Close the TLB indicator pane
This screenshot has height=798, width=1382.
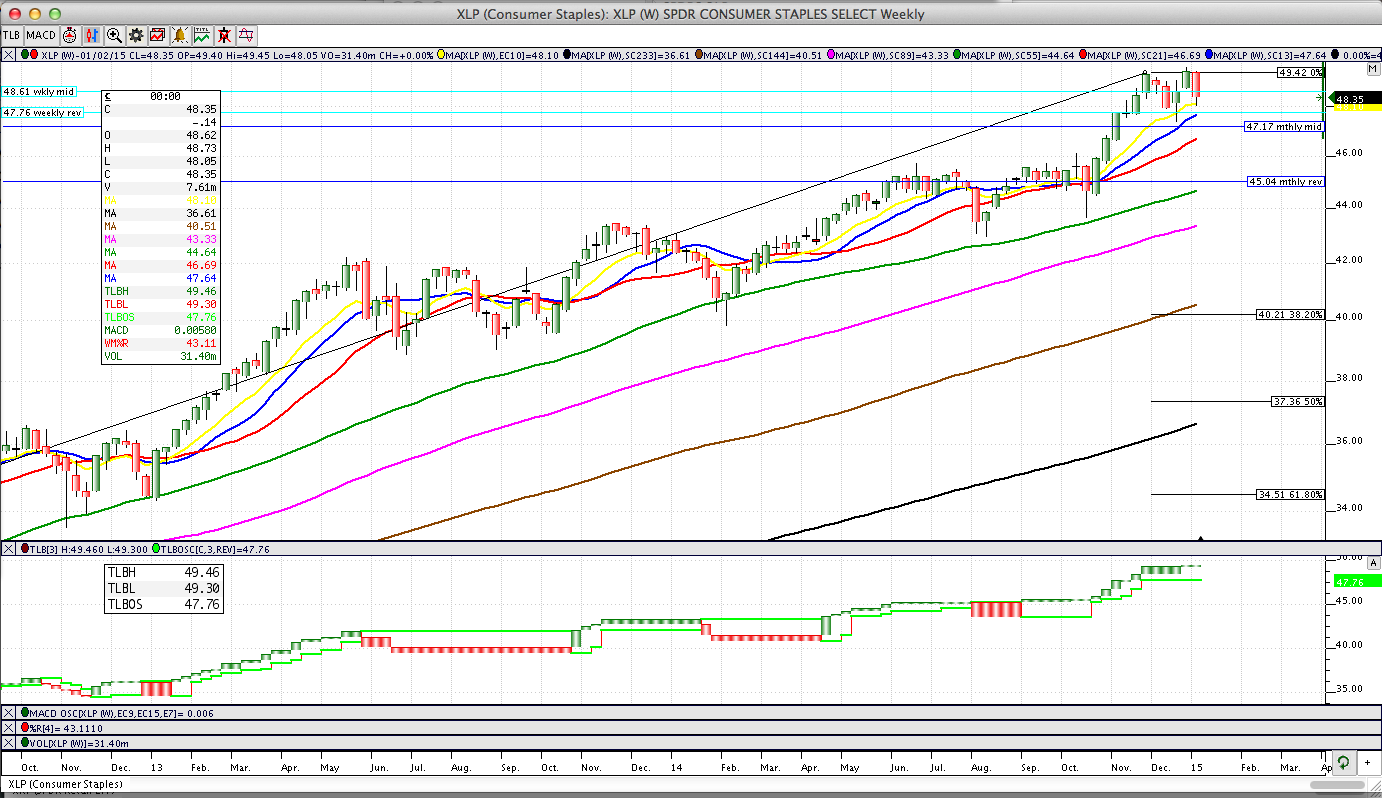click(x=8, y=549)
